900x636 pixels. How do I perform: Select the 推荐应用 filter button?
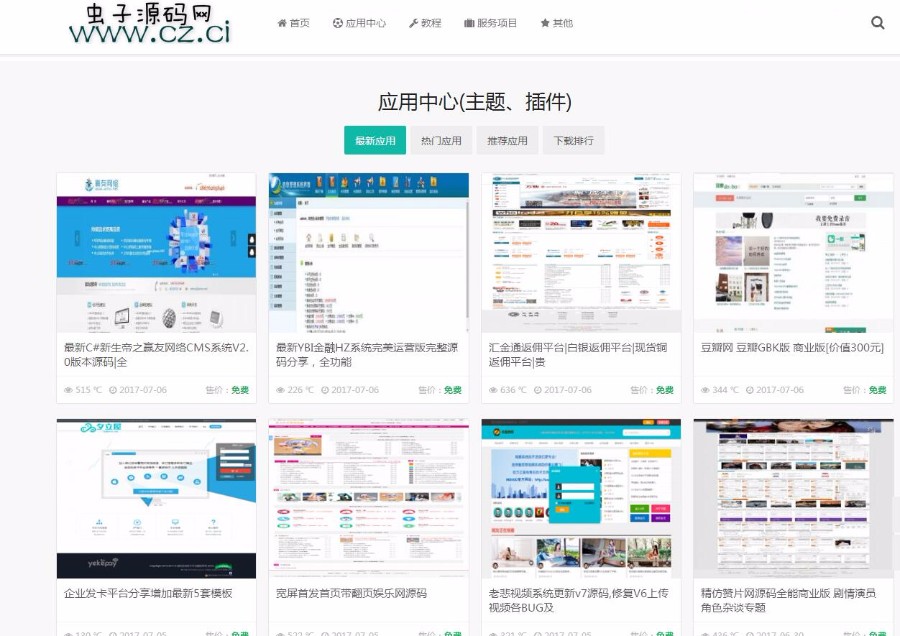(x=505, y=140)
